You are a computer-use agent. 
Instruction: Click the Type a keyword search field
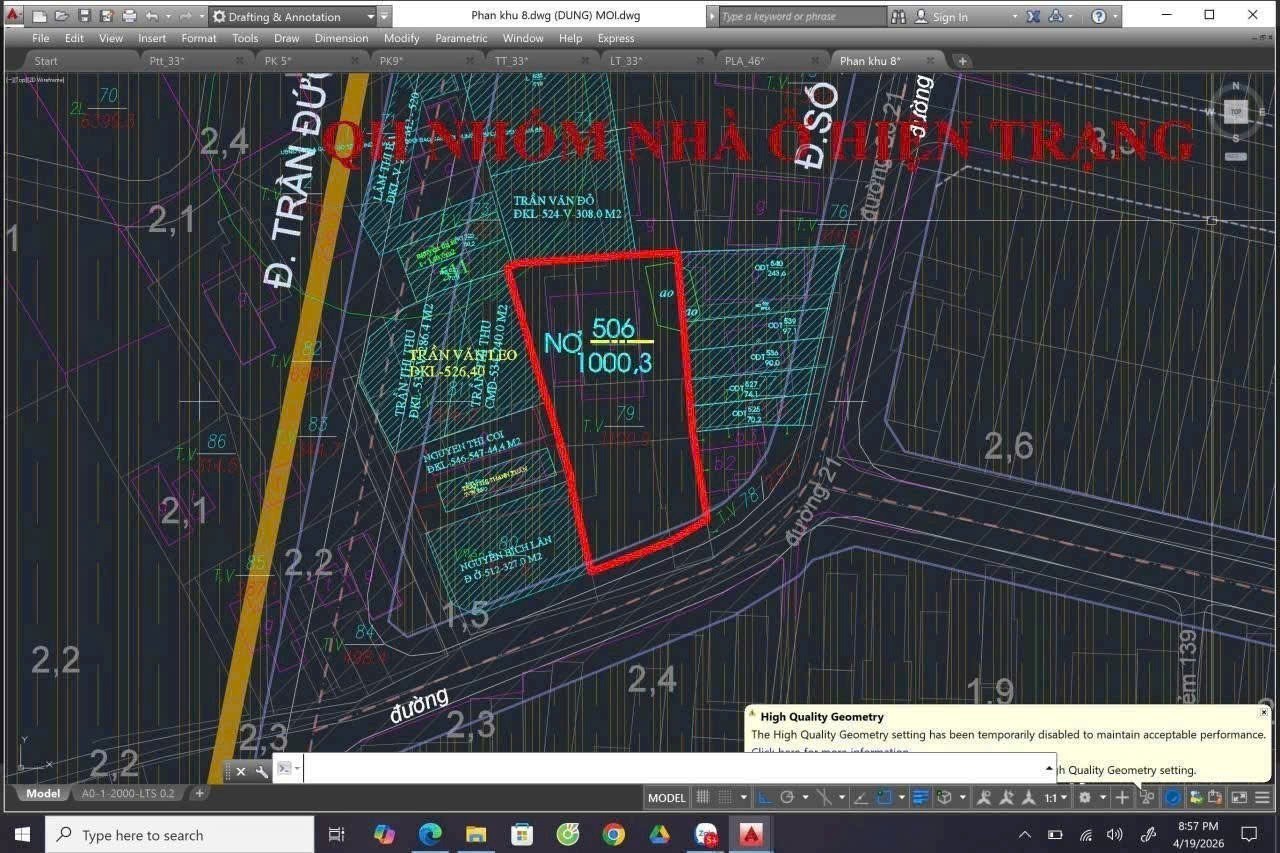coord(802,17)
